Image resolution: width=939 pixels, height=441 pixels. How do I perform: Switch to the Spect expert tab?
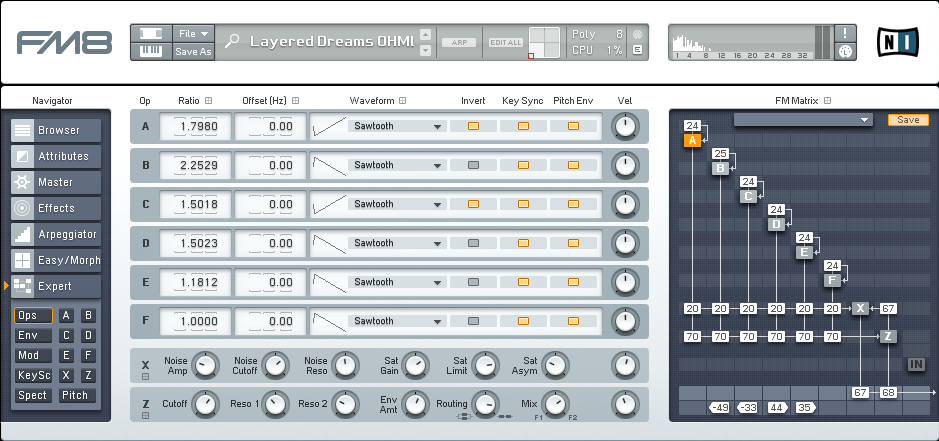click(34, 395)
